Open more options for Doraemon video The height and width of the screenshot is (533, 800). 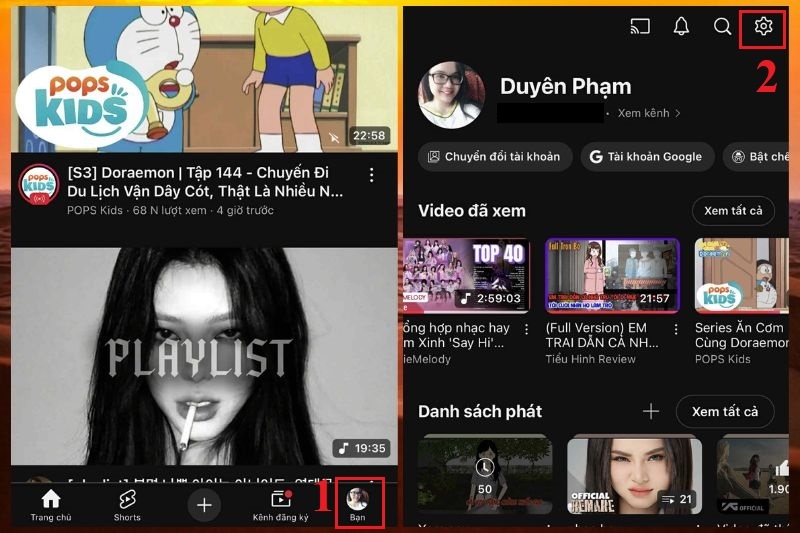(x=371, y=175)
